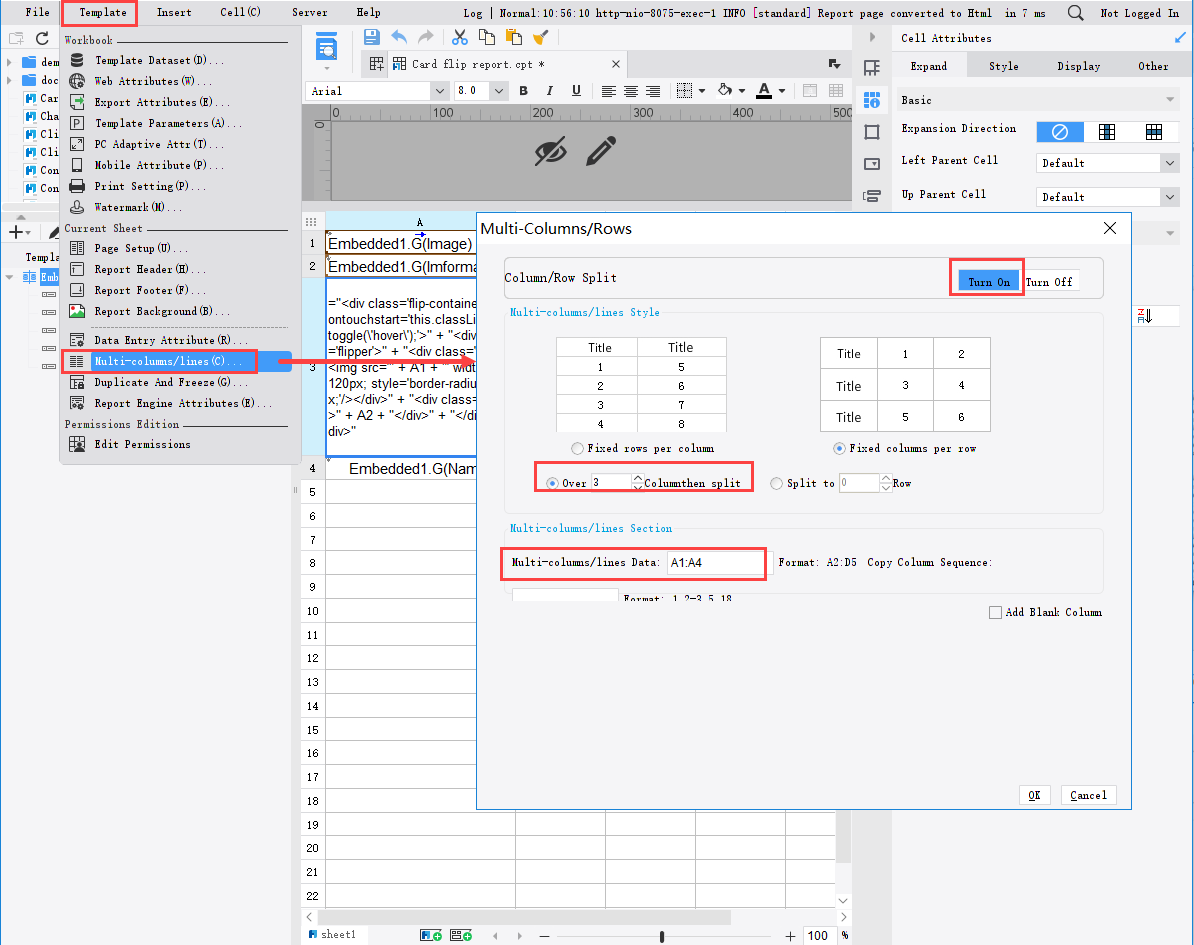Click the Format Painter brush icon
Screen dimensions: 1194x945
[x=540, y=37]
